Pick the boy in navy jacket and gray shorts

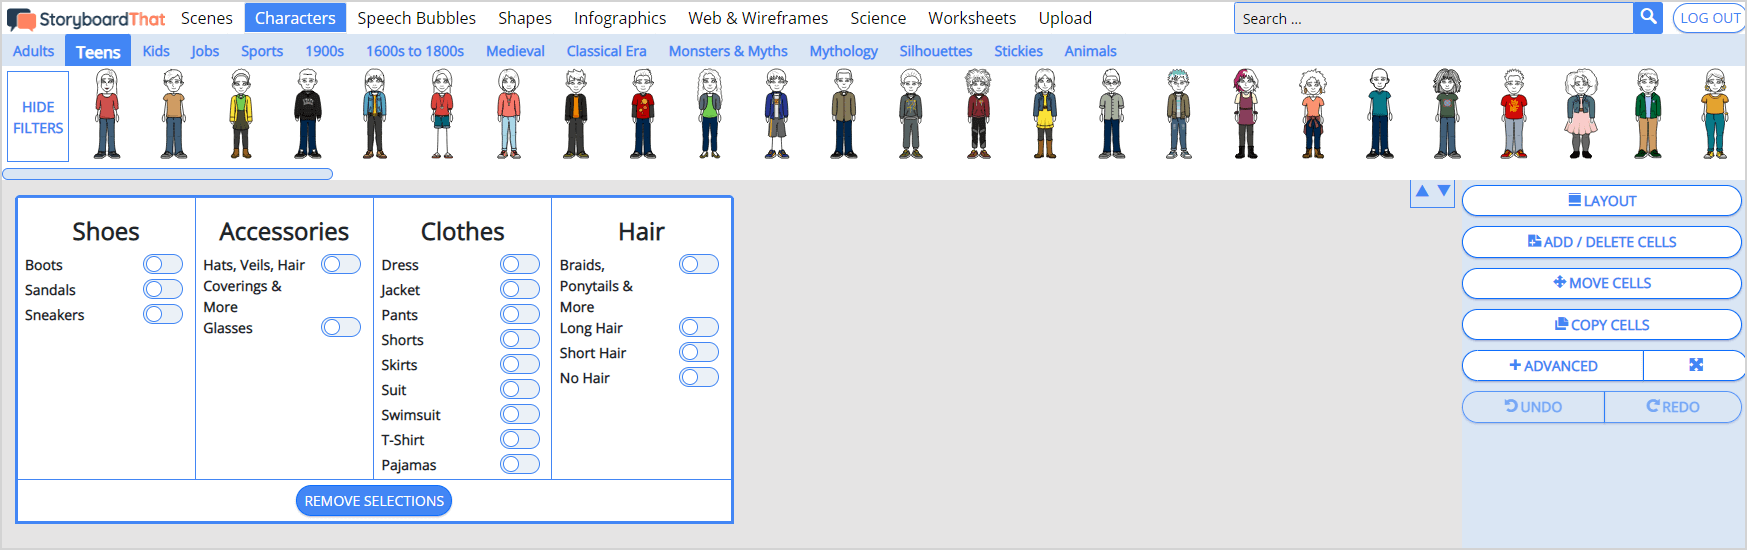tap(777, 114)
